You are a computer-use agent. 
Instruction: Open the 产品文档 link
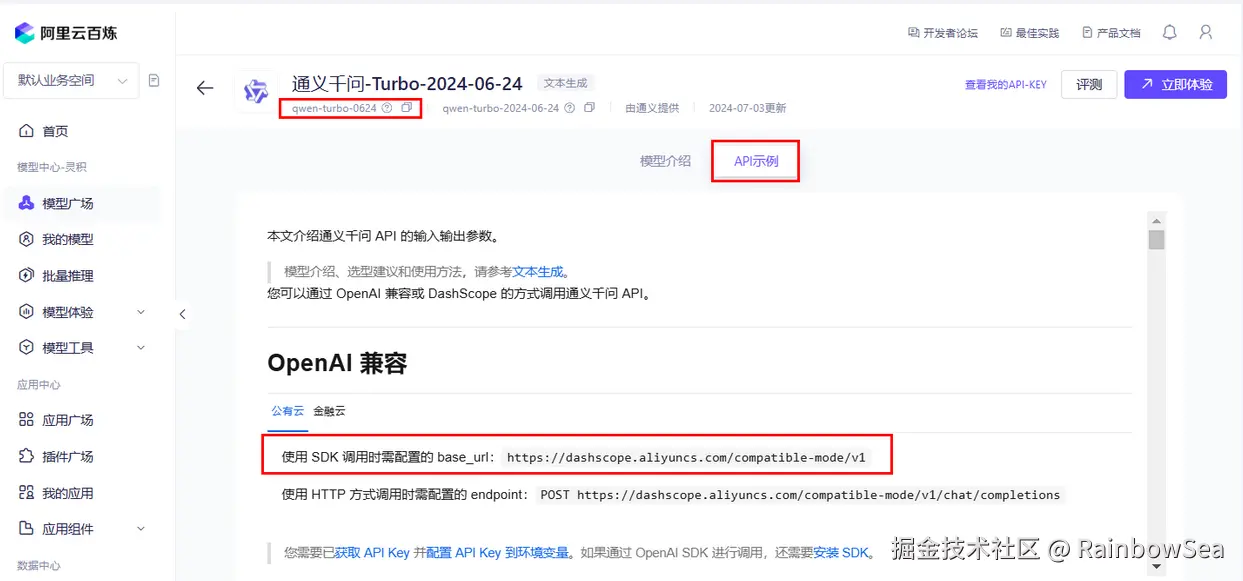1111,33
